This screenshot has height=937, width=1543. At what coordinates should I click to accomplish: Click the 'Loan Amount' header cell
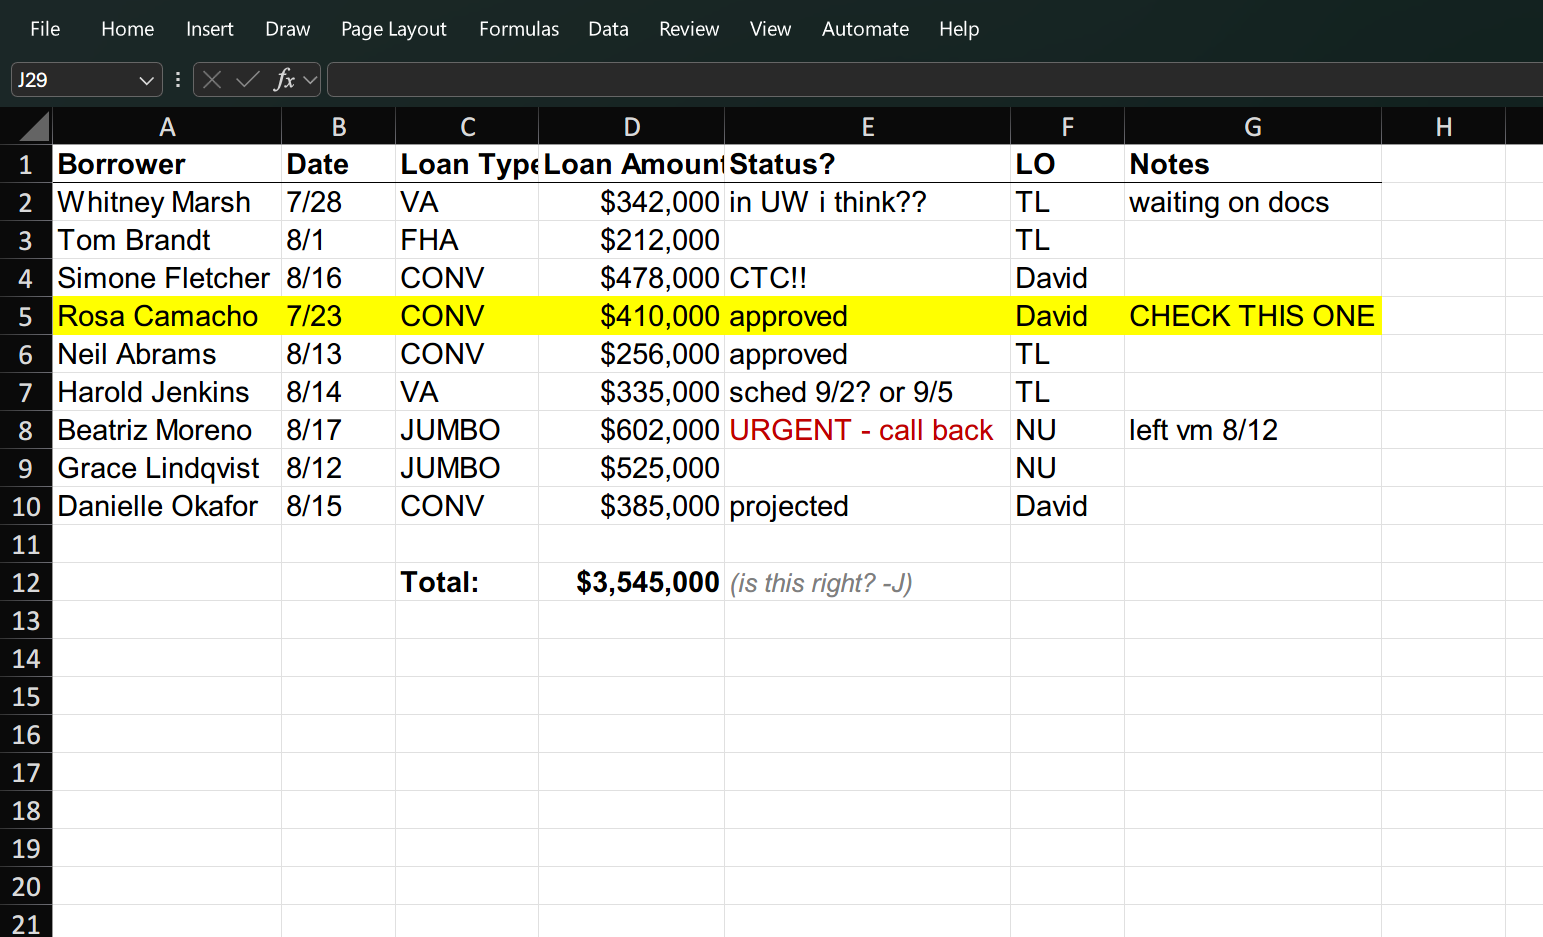[632, 164]
